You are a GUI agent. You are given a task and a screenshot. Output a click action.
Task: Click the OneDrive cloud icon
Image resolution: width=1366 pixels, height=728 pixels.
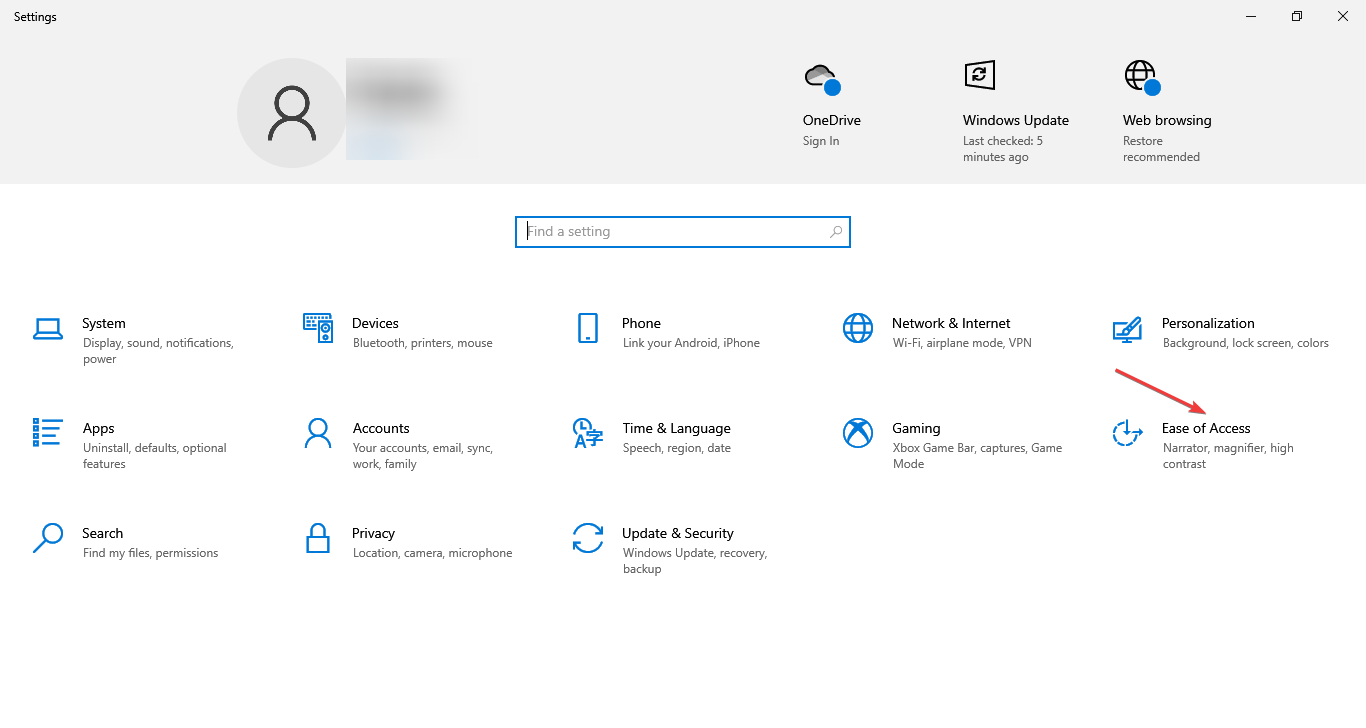click(821, 77)
